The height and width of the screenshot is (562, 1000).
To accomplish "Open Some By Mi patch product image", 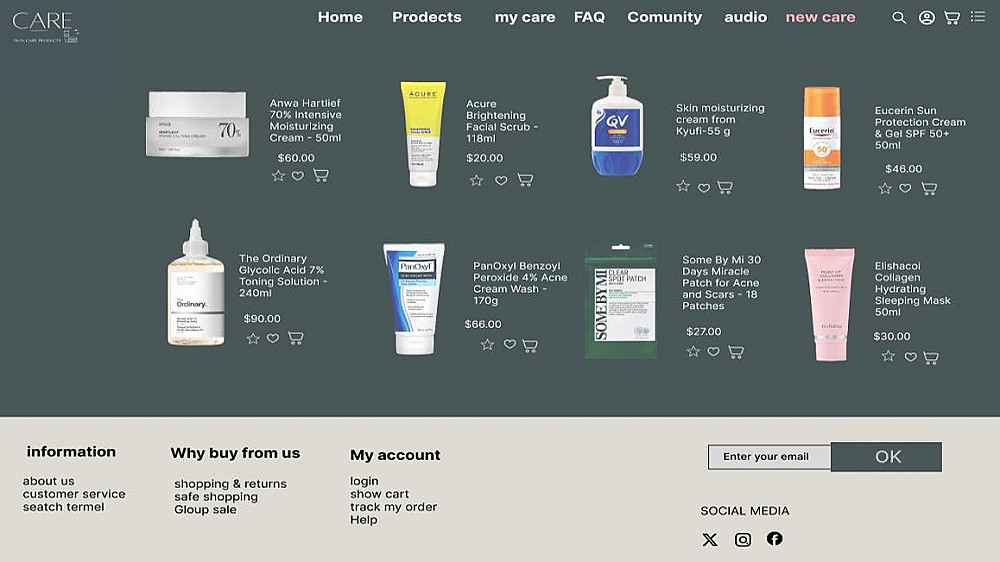I will 621,300.
